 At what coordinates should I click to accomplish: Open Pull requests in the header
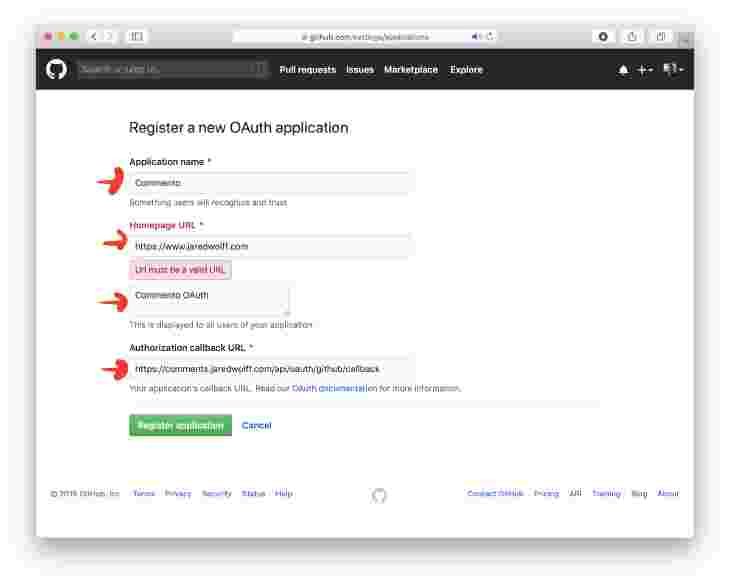pyautogui.click(x=308, y=70)
